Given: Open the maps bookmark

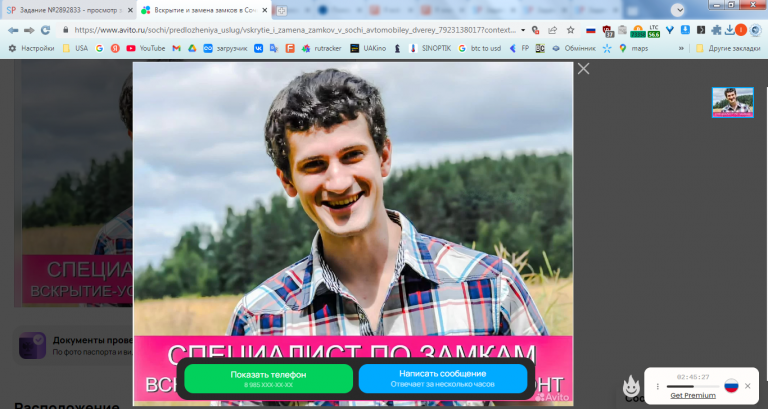Looking at the screenshot, I should click(633, 48).
